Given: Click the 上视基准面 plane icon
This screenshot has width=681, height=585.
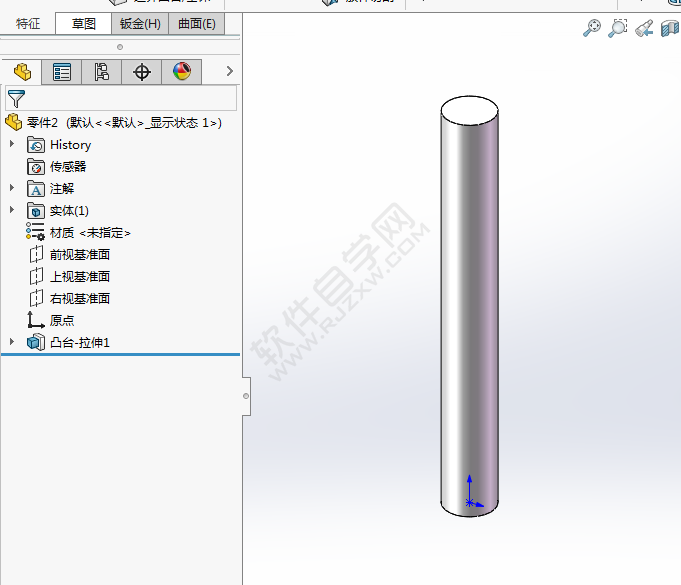Looking at the screenshot, I should pyautogui.click(x=36, y=276).
